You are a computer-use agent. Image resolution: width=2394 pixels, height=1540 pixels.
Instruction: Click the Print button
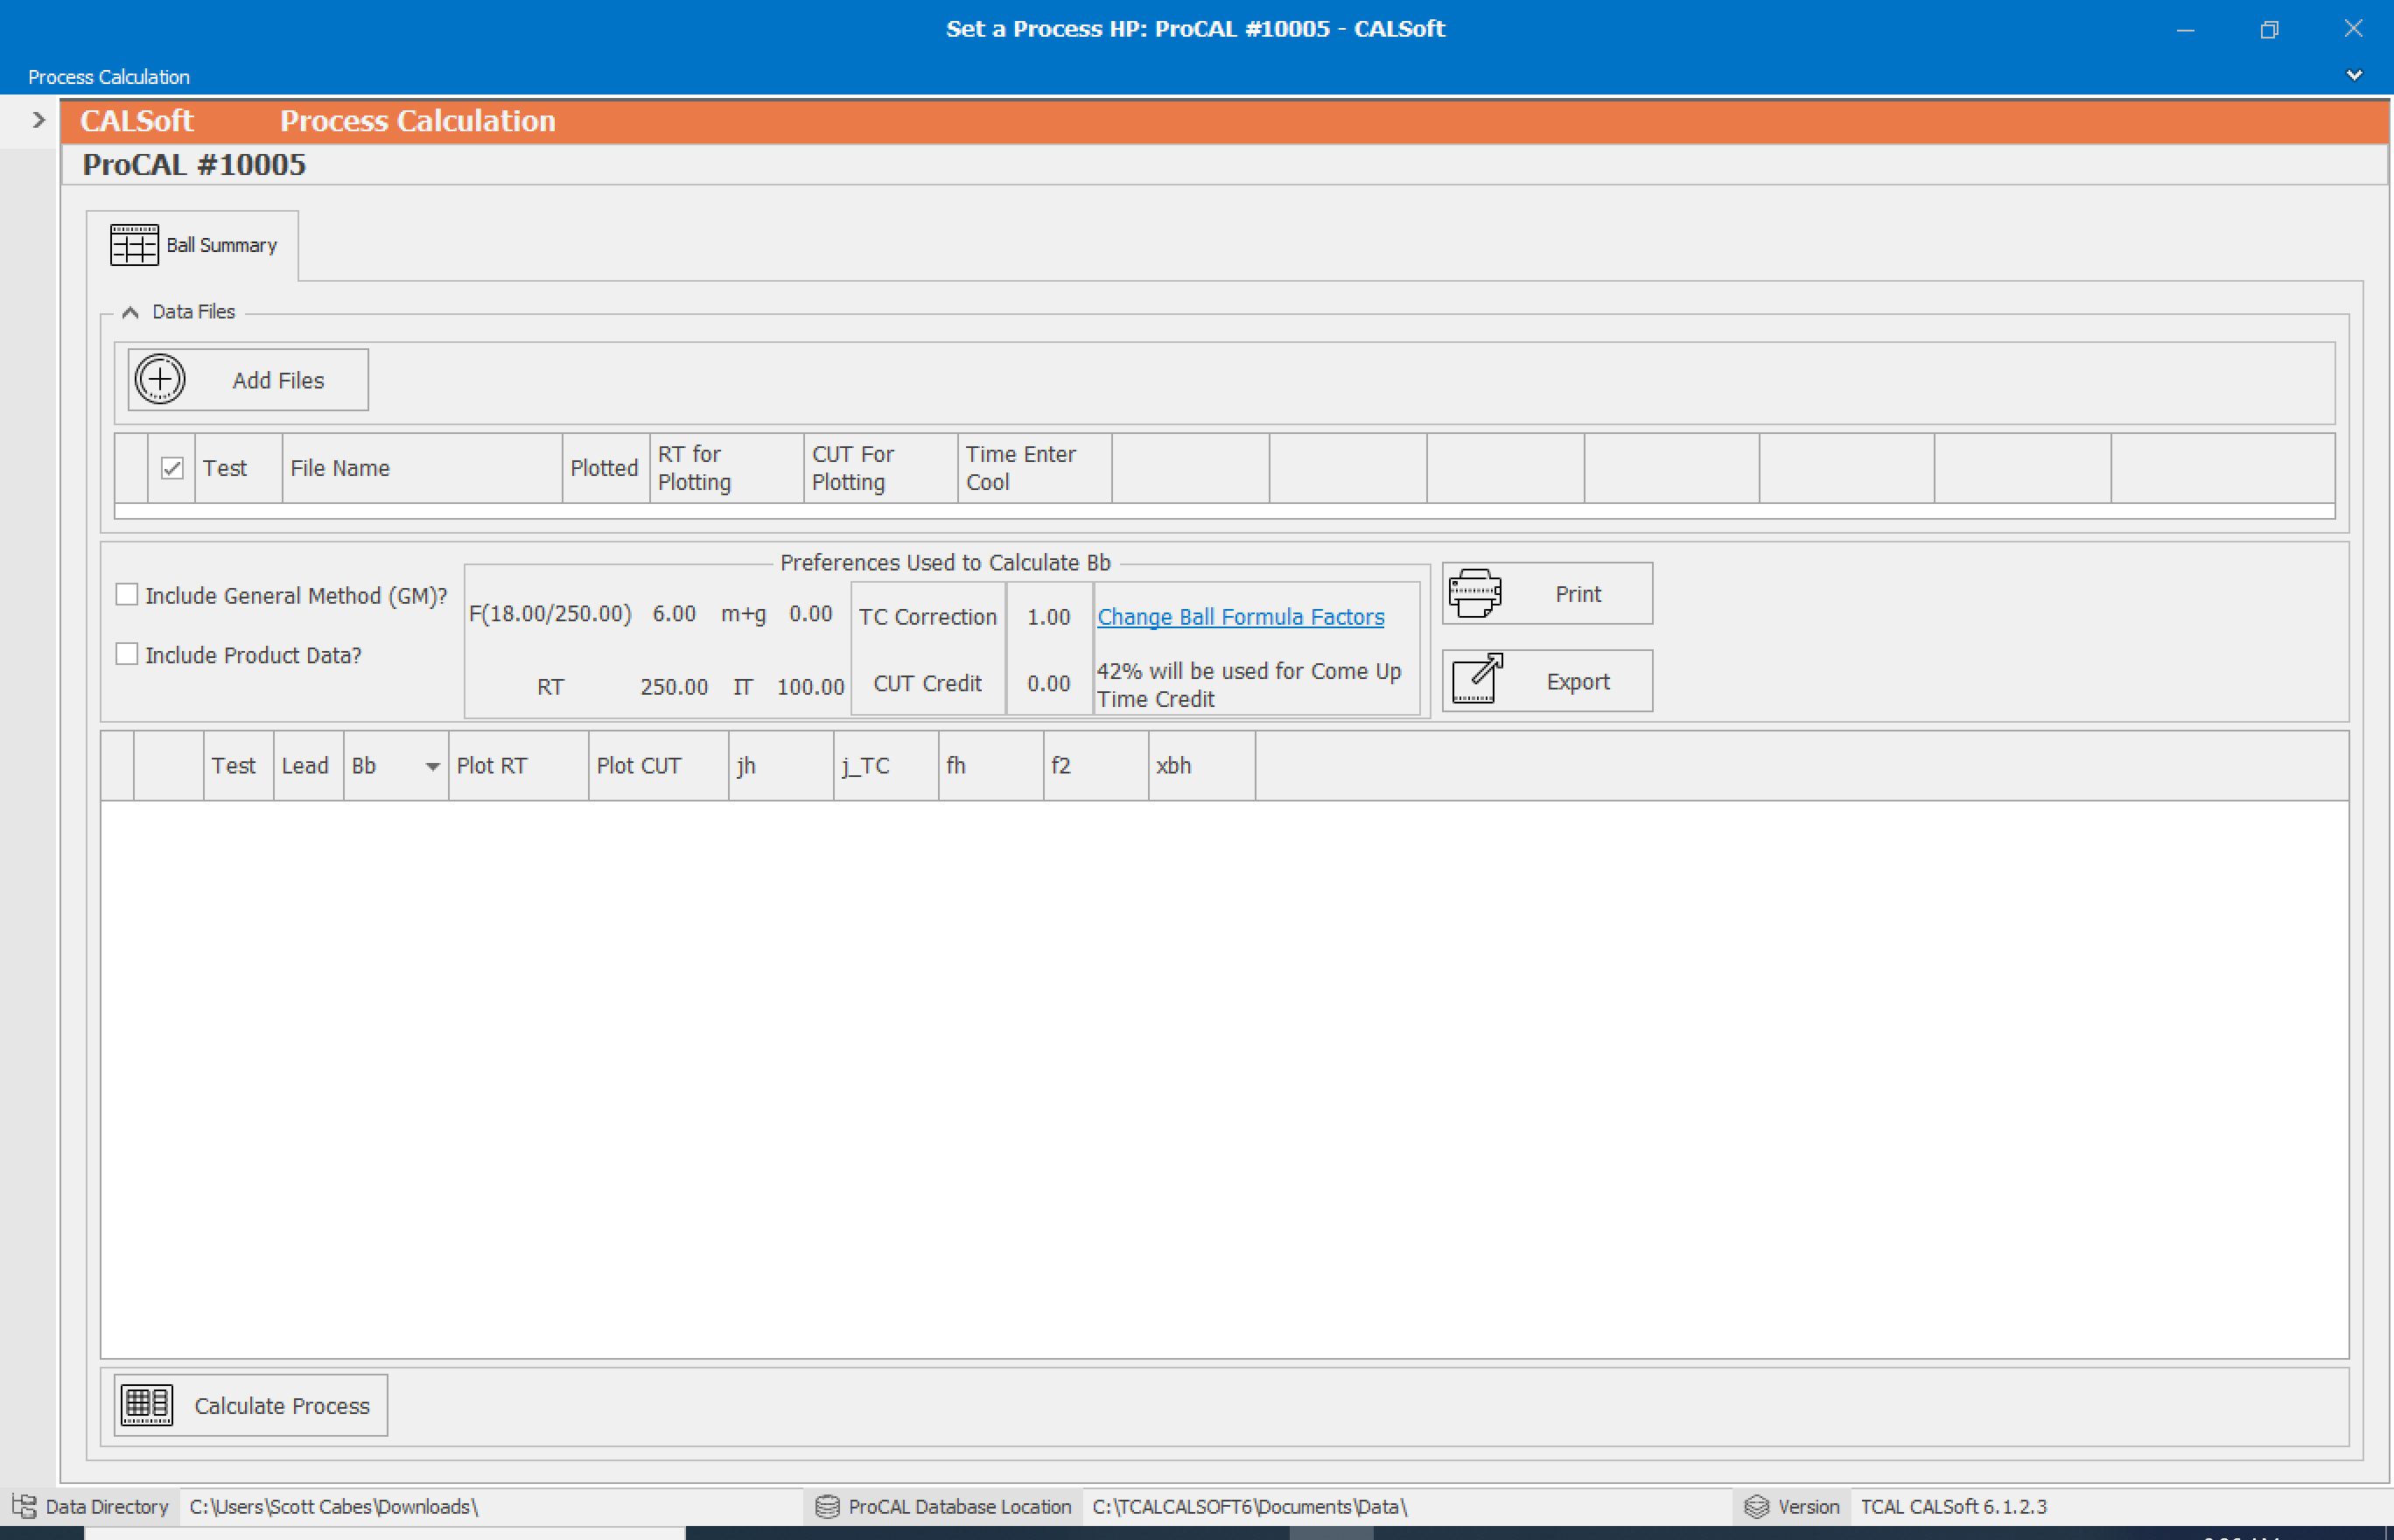1547,594
